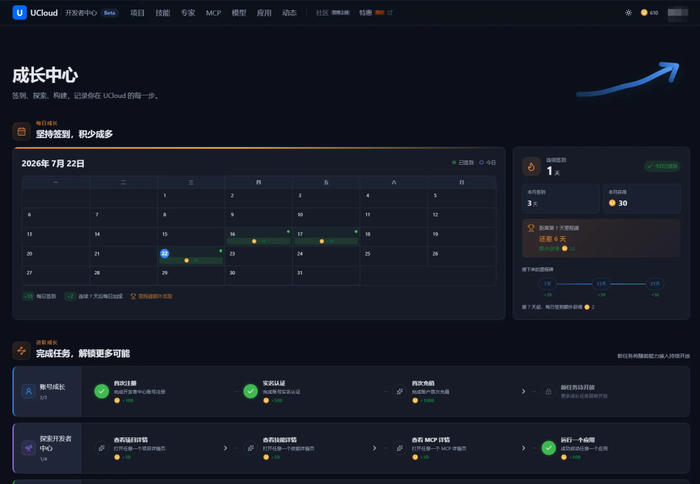Click the 还差 6 天 milestone text
This screenshot has height=484, width=700.
pyautogui.click(x=552, y=239)
